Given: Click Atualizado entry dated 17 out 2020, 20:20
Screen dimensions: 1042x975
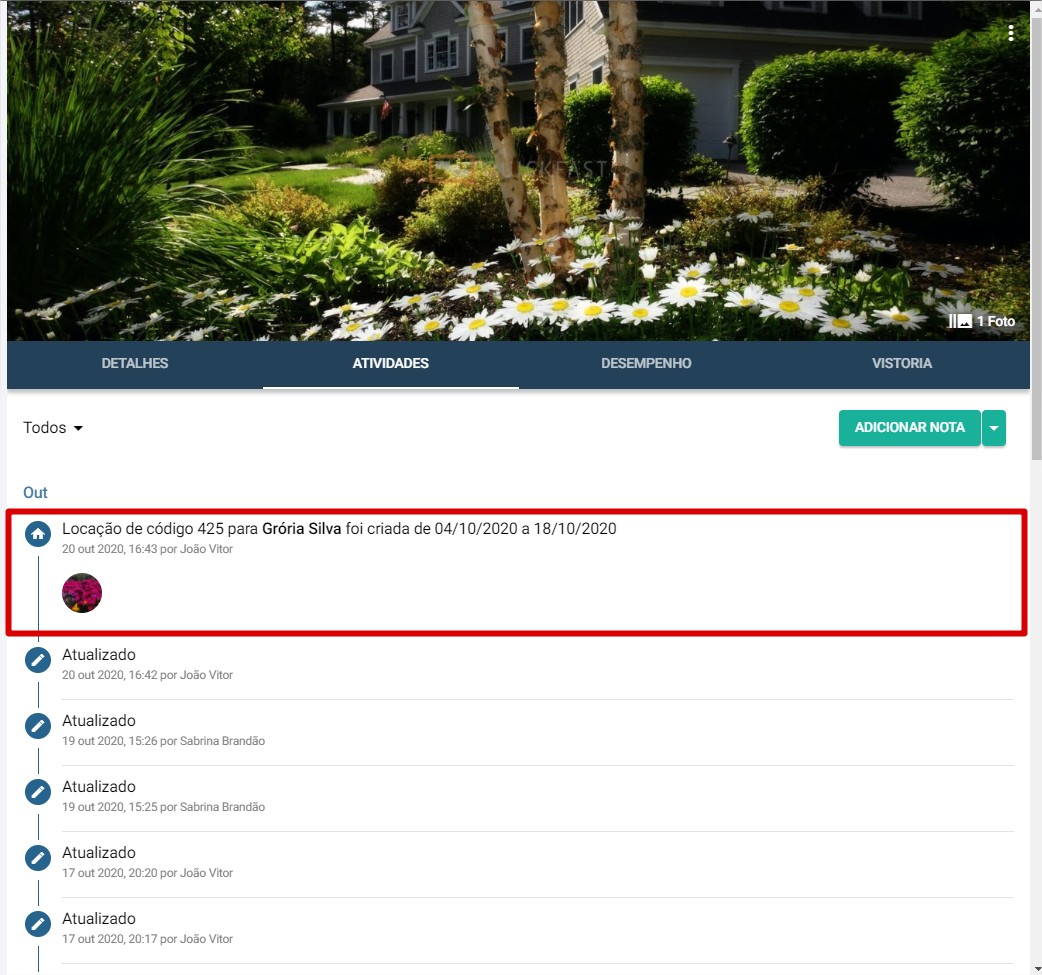Looking at the screenshot, I should (x=537, y=862).
